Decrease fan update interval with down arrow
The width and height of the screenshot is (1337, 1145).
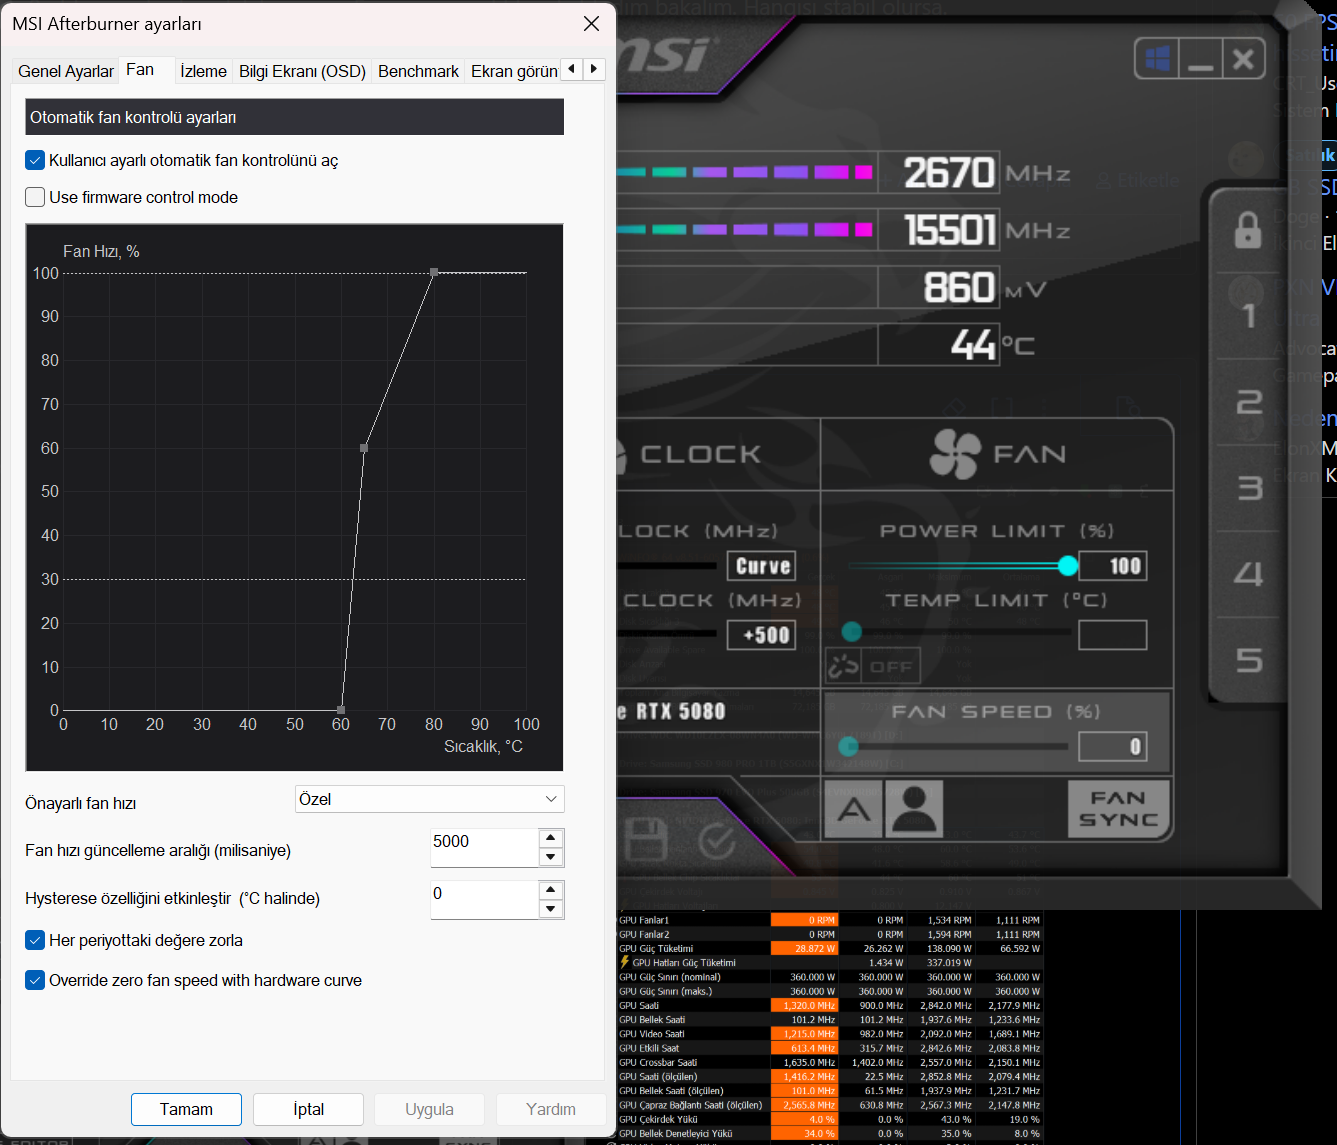click(551, 857)
